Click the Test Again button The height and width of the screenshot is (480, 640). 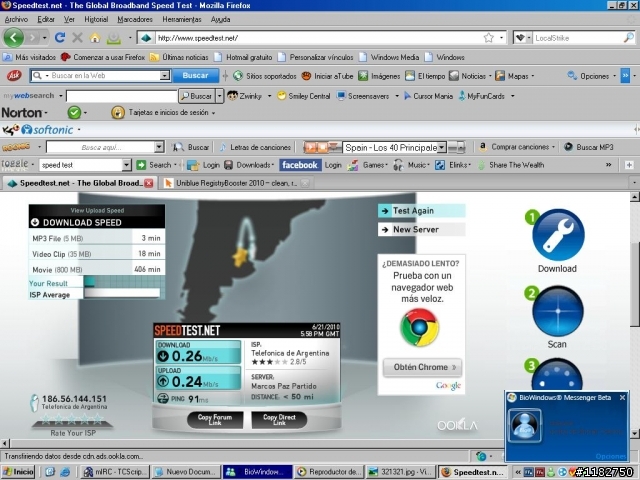pyautogui.click(x=422, y=211)
